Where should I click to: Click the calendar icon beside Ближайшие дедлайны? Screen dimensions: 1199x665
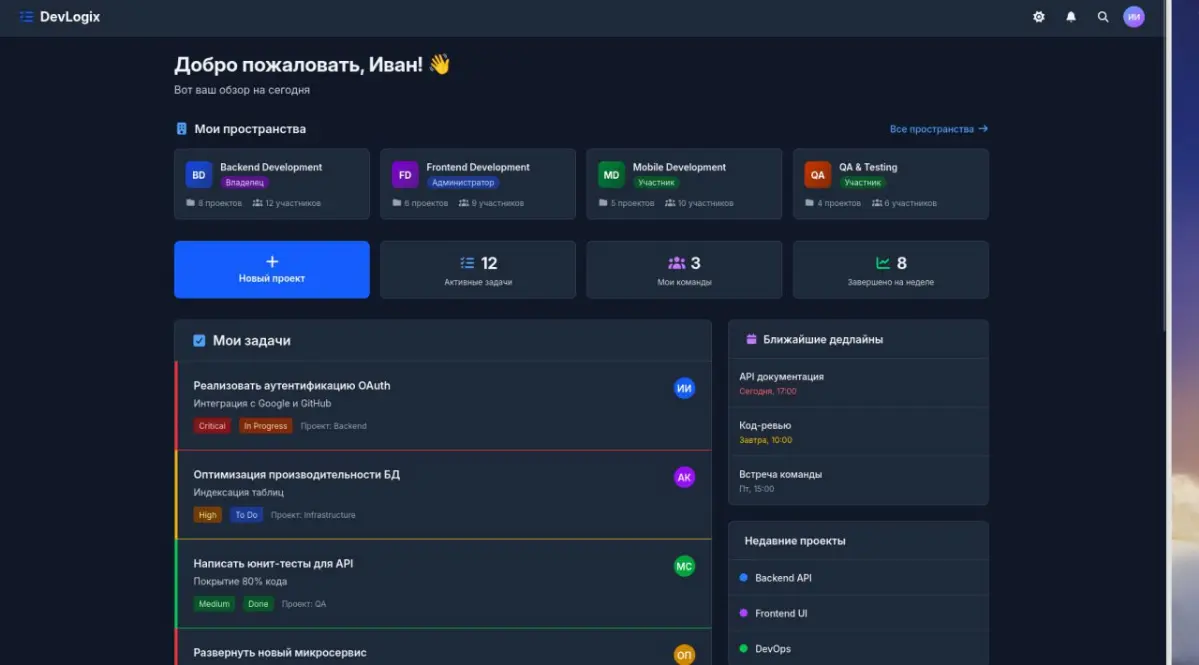[x=751, y=339]
